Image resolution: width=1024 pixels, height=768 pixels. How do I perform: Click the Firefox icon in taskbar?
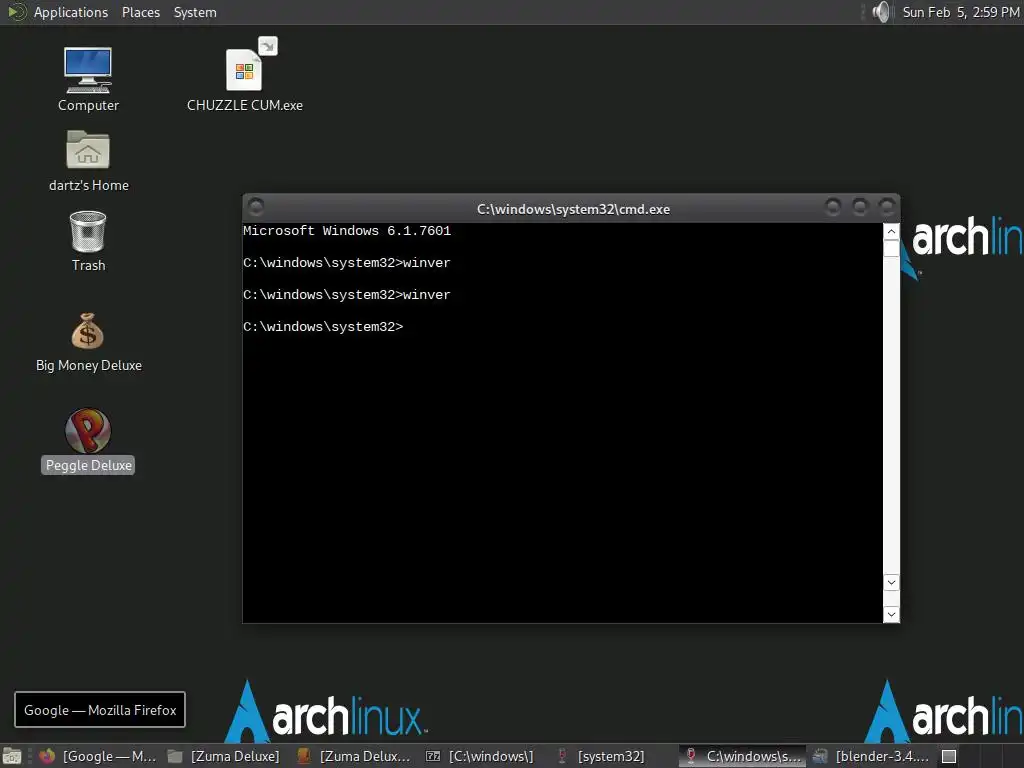[47, 756]
